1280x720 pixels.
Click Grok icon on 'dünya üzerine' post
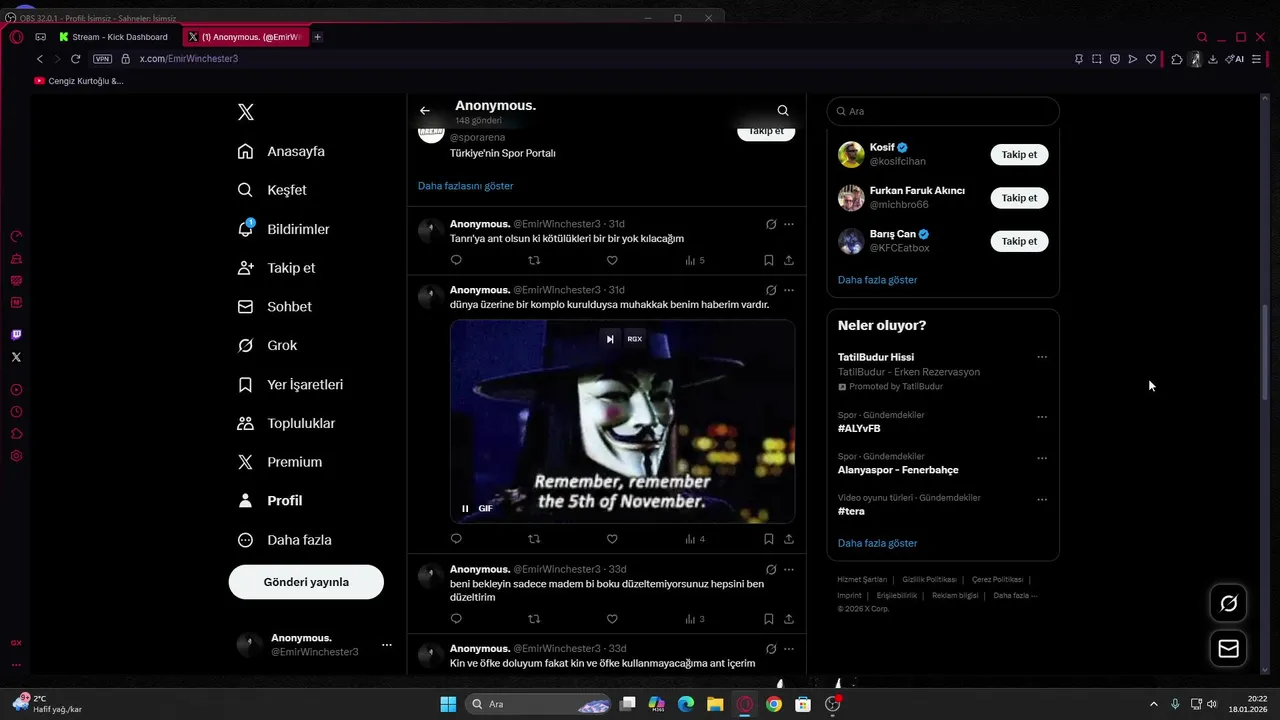[771, 290]
